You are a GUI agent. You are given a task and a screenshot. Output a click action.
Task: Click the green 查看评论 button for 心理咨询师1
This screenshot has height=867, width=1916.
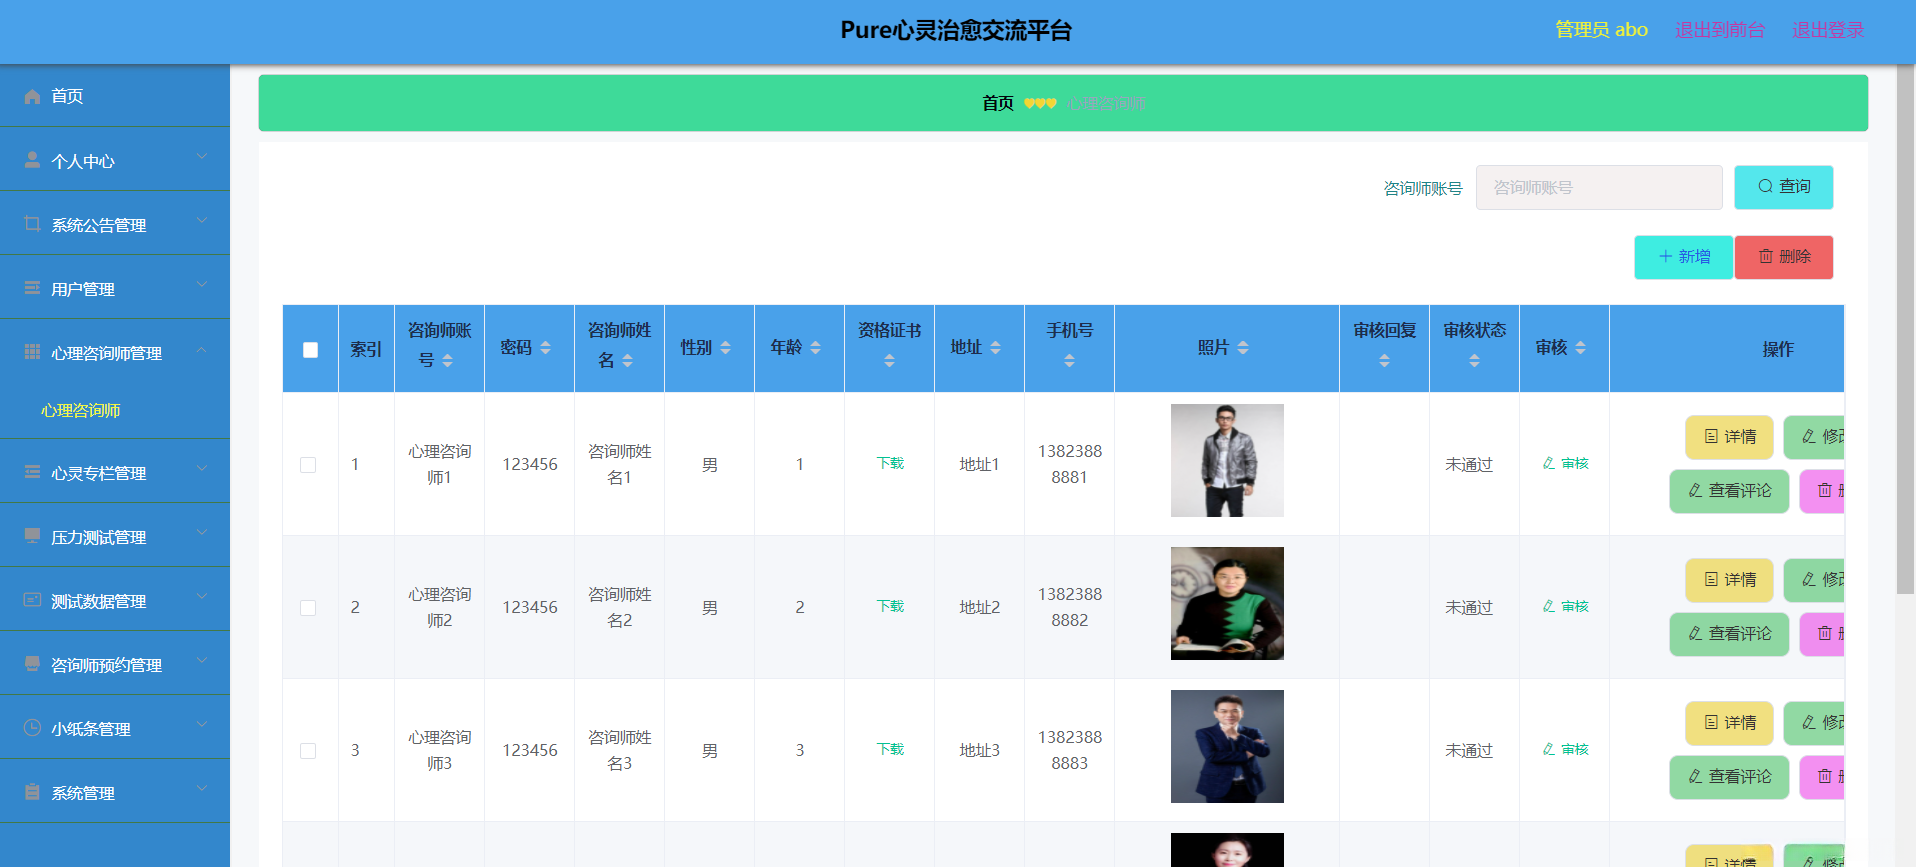pyautogui.click(x=1729, y=491)
